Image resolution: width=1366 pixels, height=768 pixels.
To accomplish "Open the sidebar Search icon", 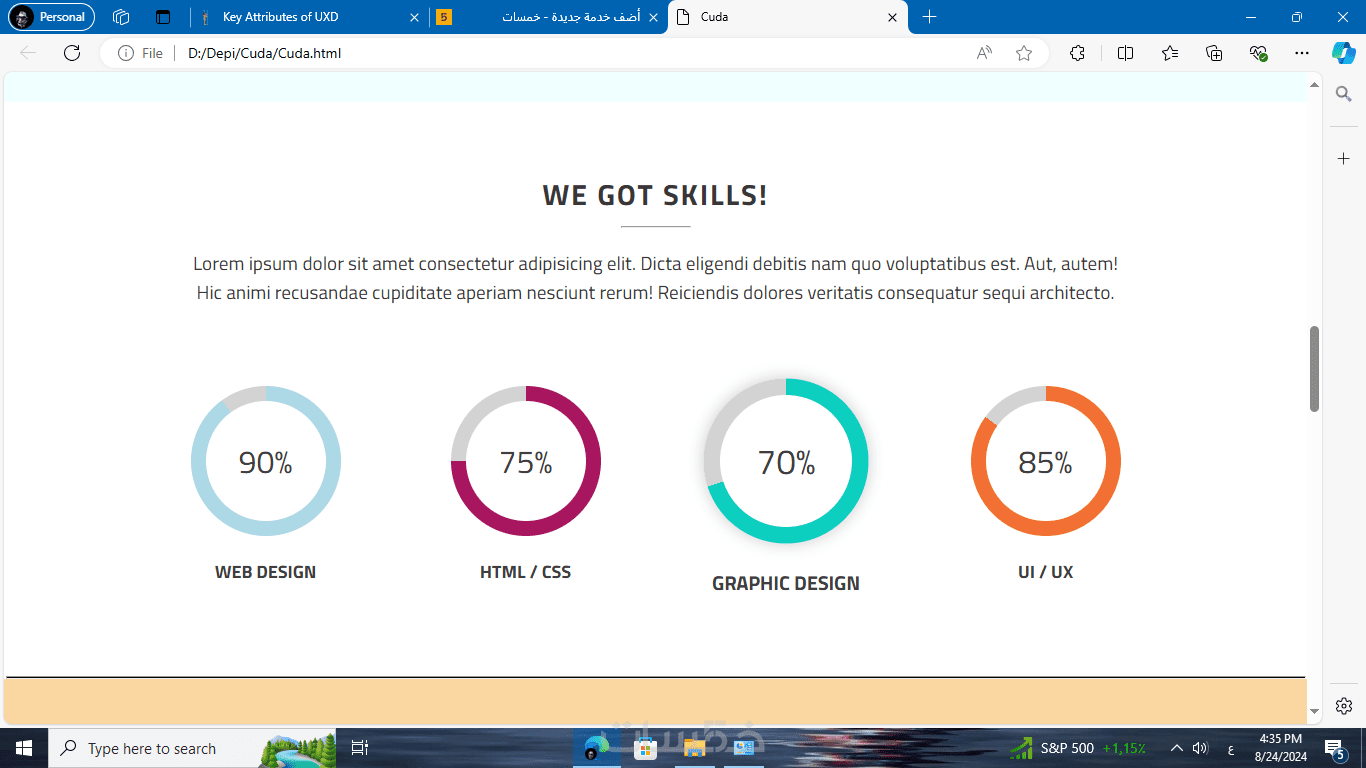I will tap(1344, 94).
